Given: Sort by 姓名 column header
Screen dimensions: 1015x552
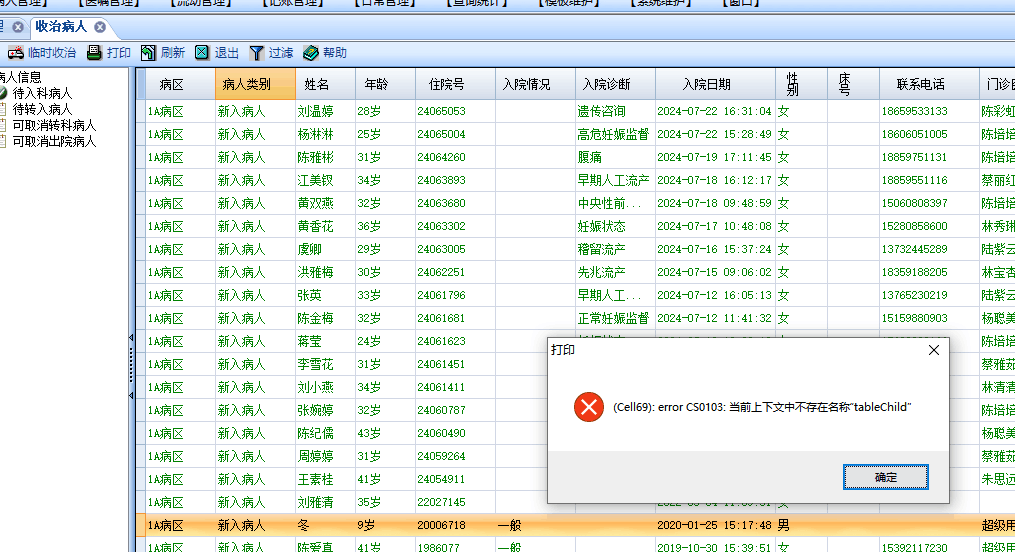Looking at the screenshot, I should click(325, 84).
